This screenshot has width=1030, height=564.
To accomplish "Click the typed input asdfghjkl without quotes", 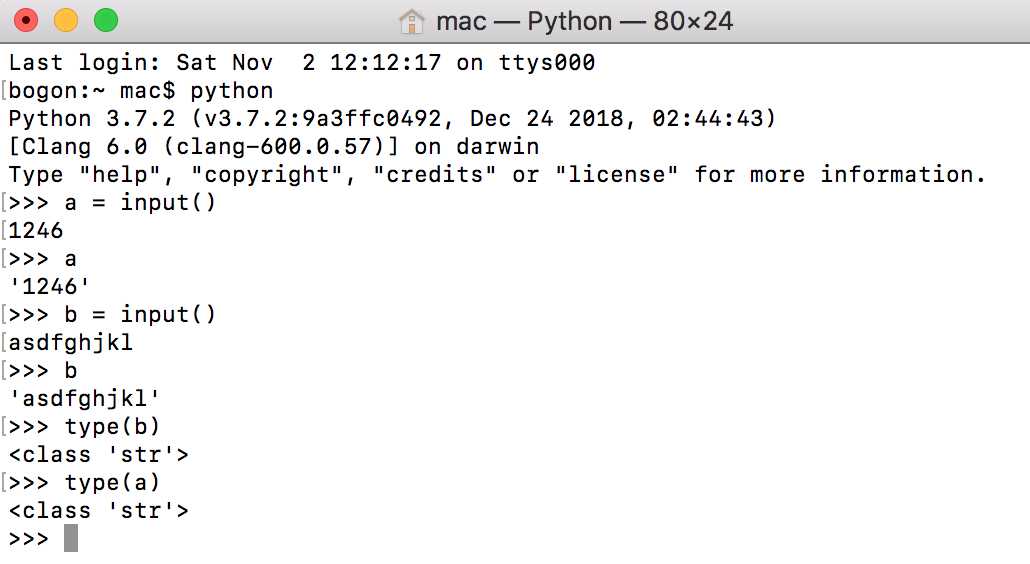I will click(x=70, y=343).
